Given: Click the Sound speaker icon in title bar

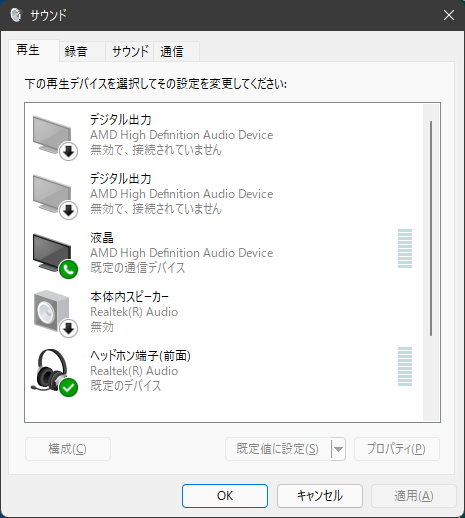Looking at the screenshot, I should [x=15, y=15].
